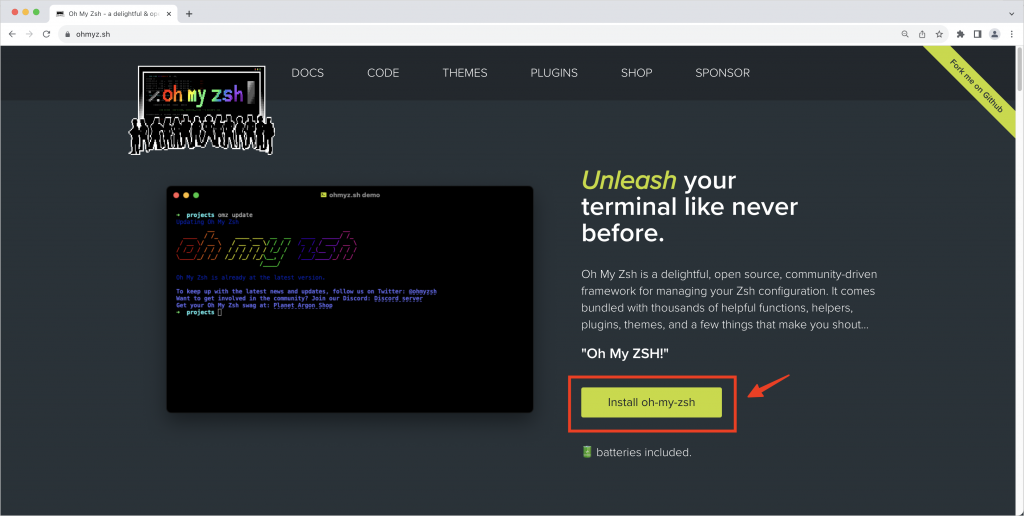1024x516 pixels.
Task: Click the batteries included text
Action: tap(643, 452)
